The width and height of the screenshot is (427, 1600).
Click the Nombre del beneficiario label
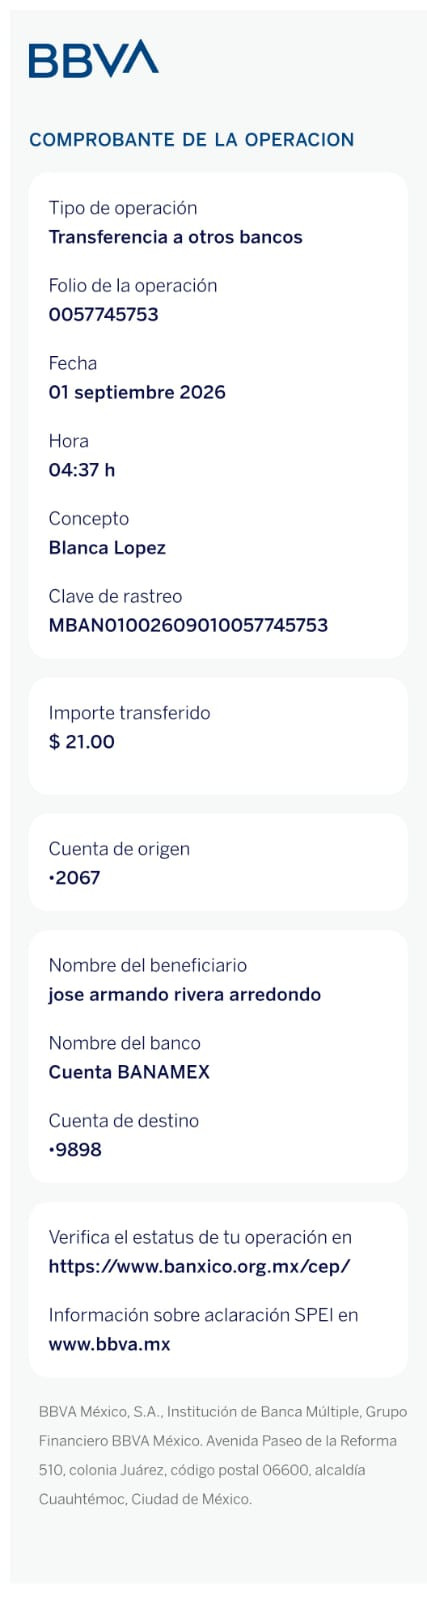pyautogui.click(x=147, y=965)
